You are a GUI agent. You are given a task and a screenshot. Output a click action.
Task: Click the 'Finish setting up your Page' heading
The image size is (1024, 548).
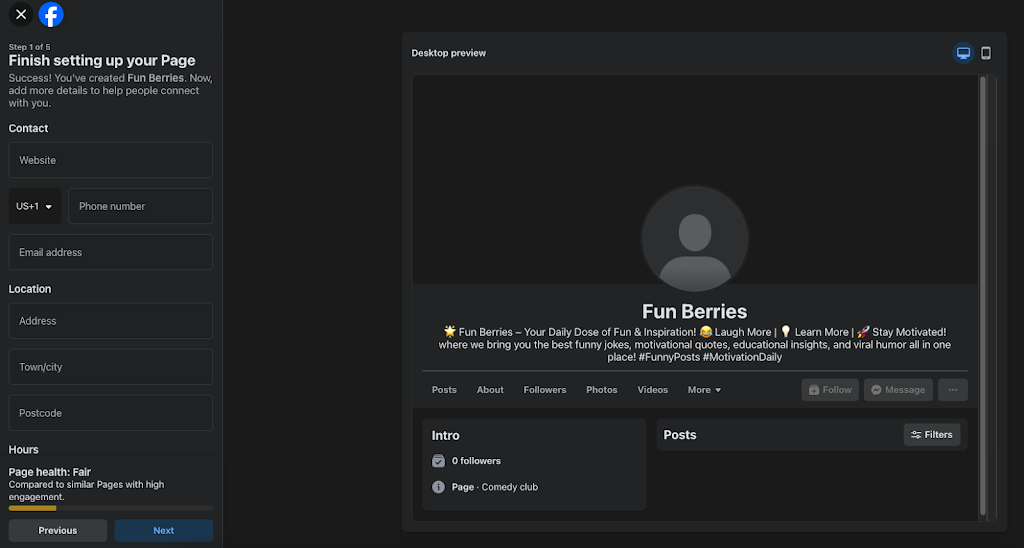coord(102,61)
